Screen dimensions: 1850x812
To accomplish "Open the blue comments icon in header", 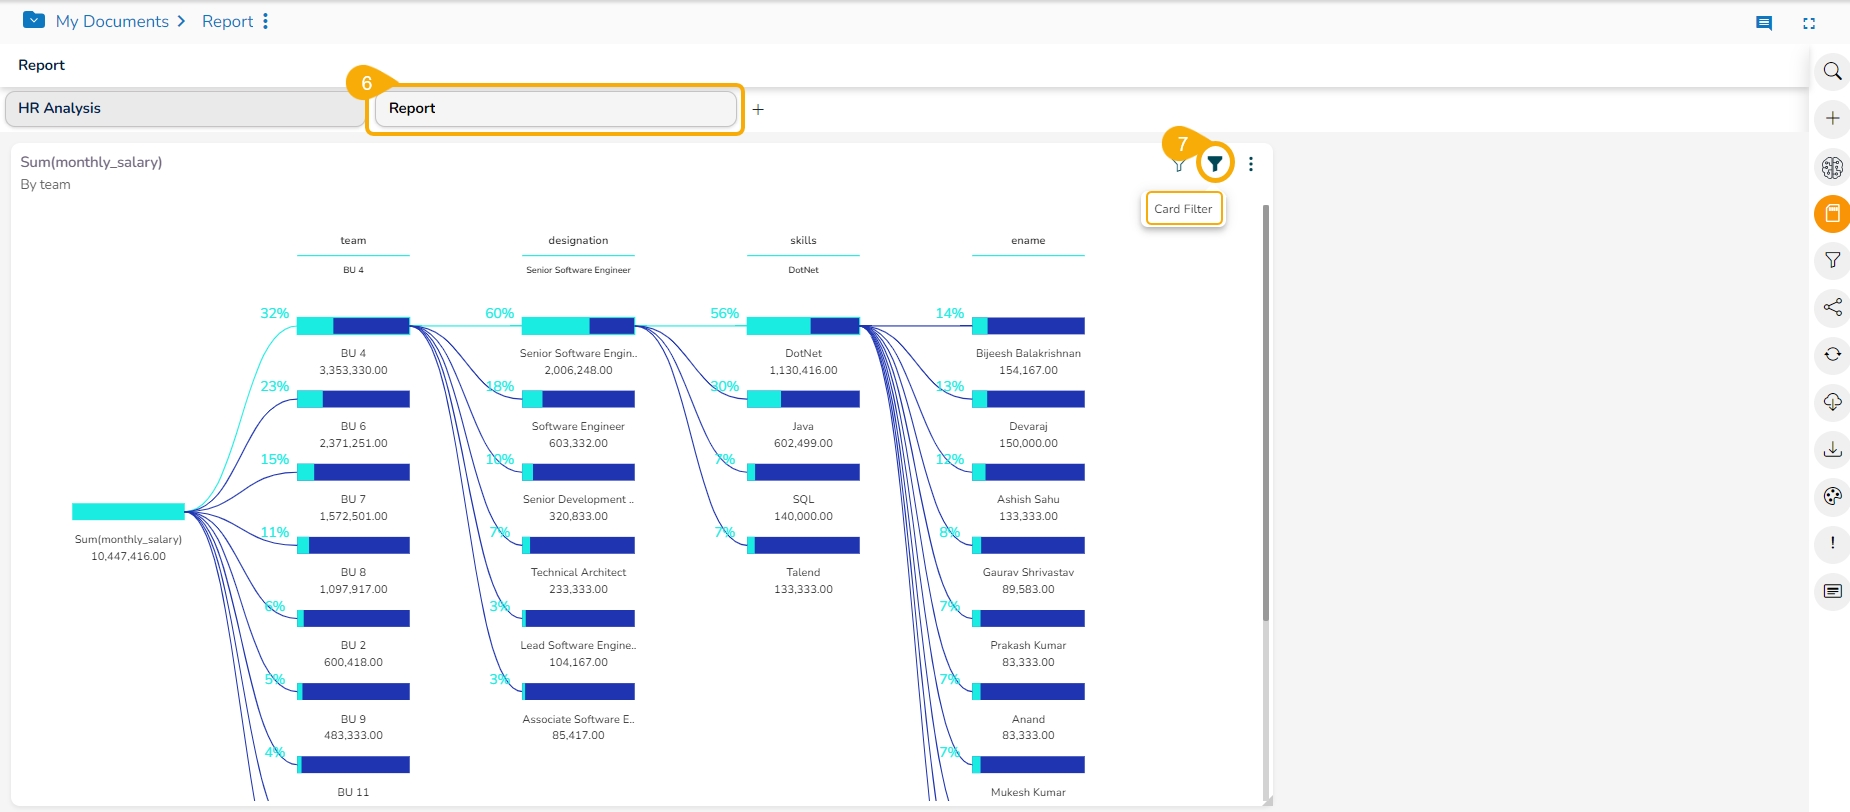I will 1764,23.
